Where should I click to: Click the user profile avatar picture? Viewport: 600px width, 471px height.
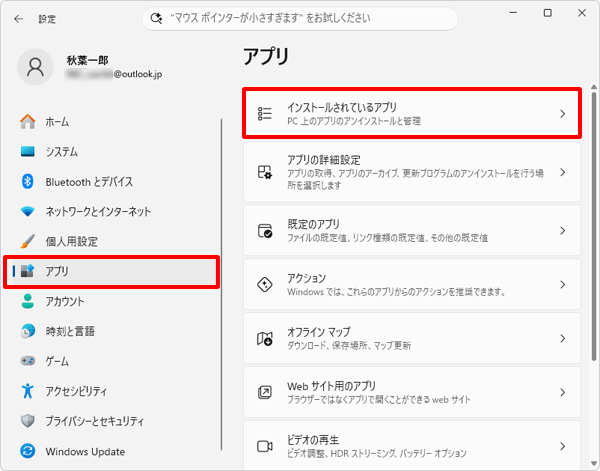35,67
